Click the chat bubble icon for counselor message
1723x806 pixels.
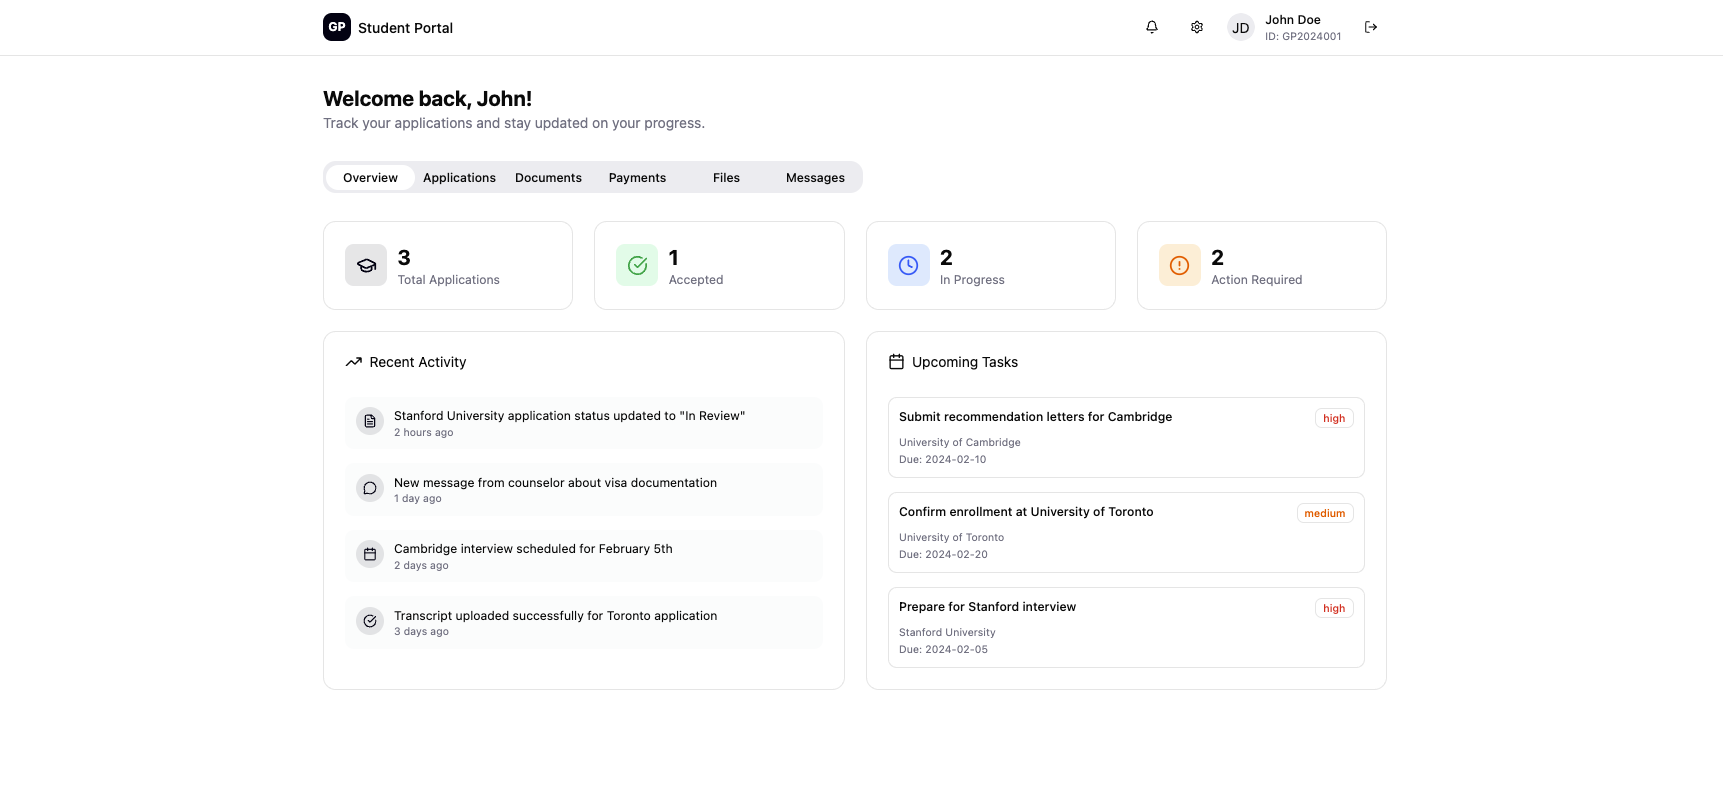tap(370, 488)
